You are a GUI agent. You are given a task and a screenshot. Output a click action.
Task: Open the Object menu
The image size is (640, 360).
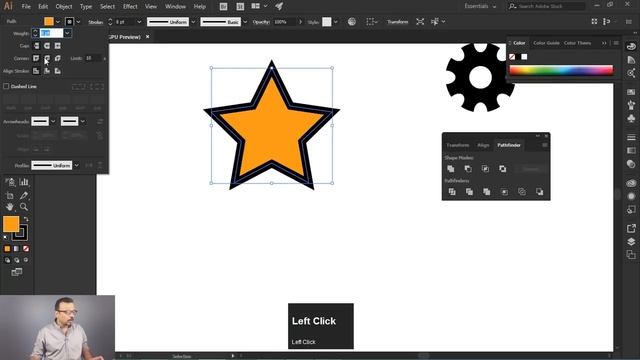[64, 7]
